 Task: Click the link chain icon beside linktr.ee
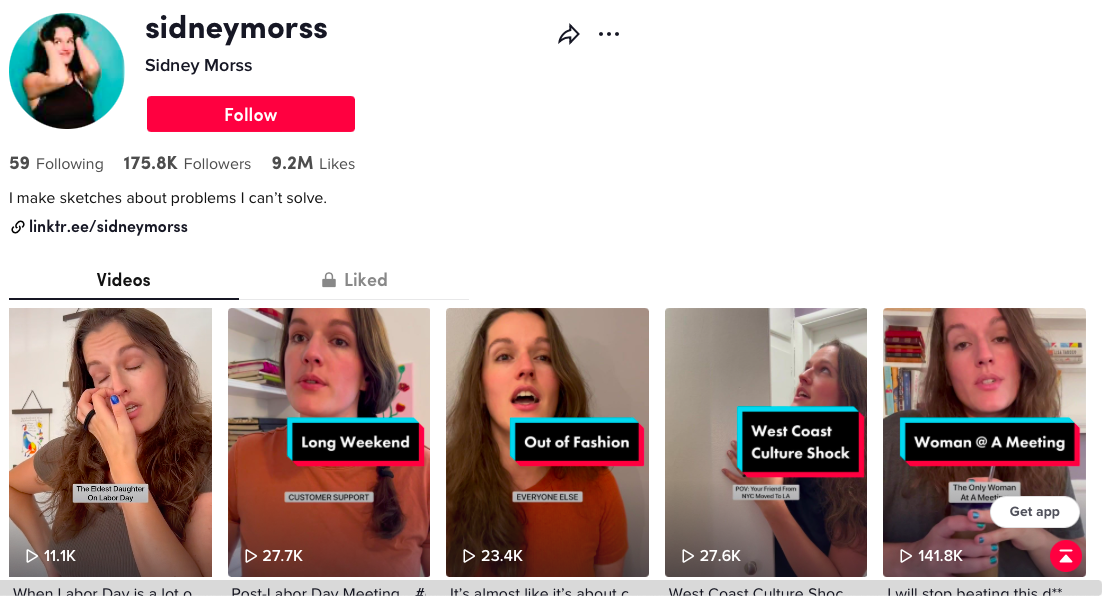click(18, 227)
